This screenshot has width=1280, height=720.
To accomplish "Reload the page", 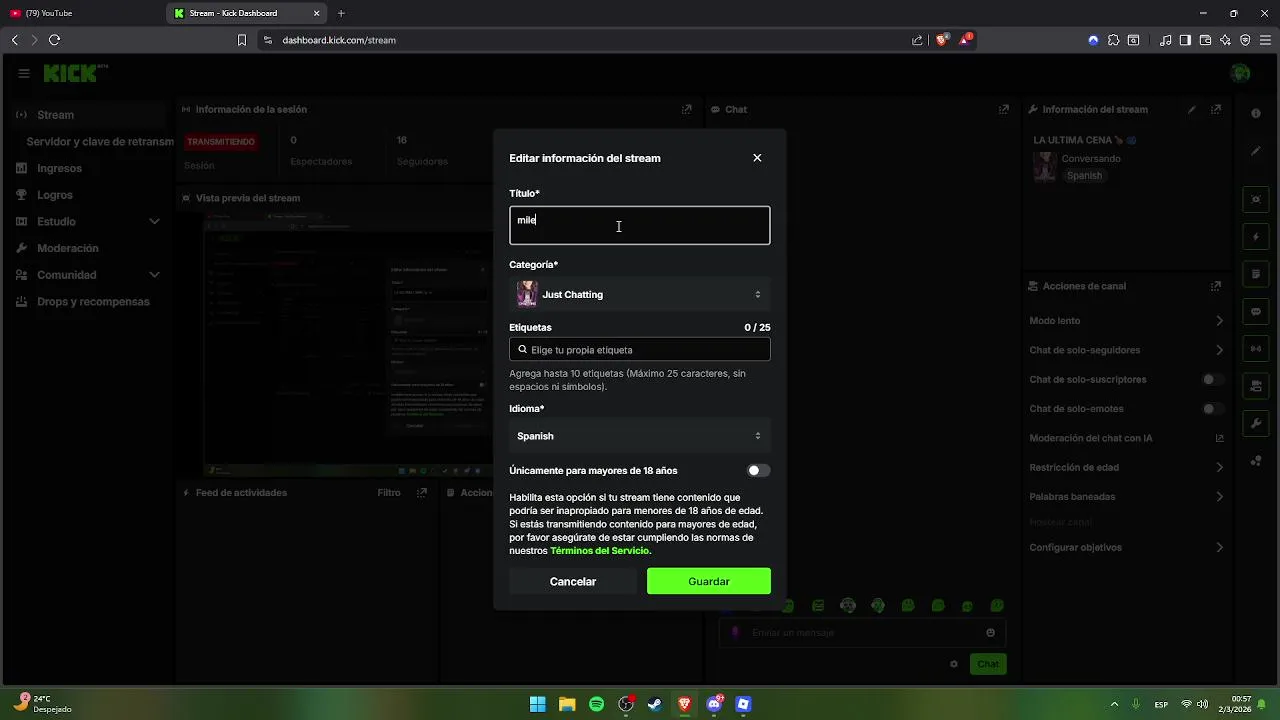I will (x=54, y=40).
